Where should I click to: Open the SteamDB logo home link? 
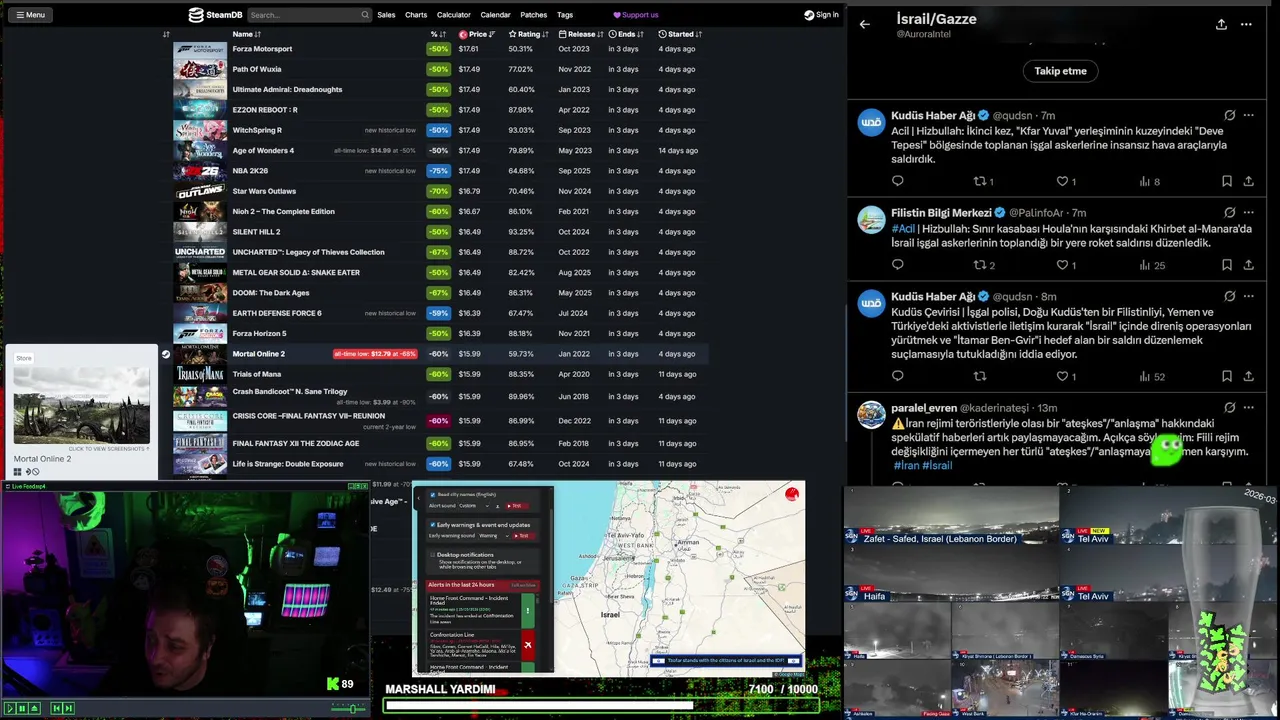(x=216, y=15)
